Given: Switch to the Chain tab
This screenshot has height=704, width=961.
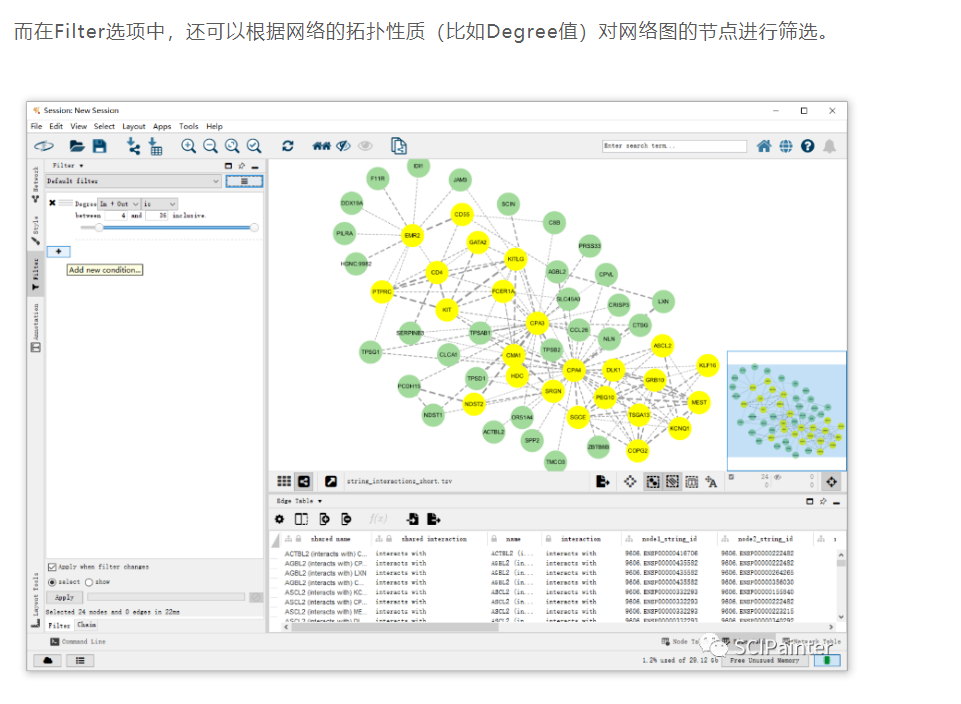Looking at the screenshot, I should pos(86,625).
